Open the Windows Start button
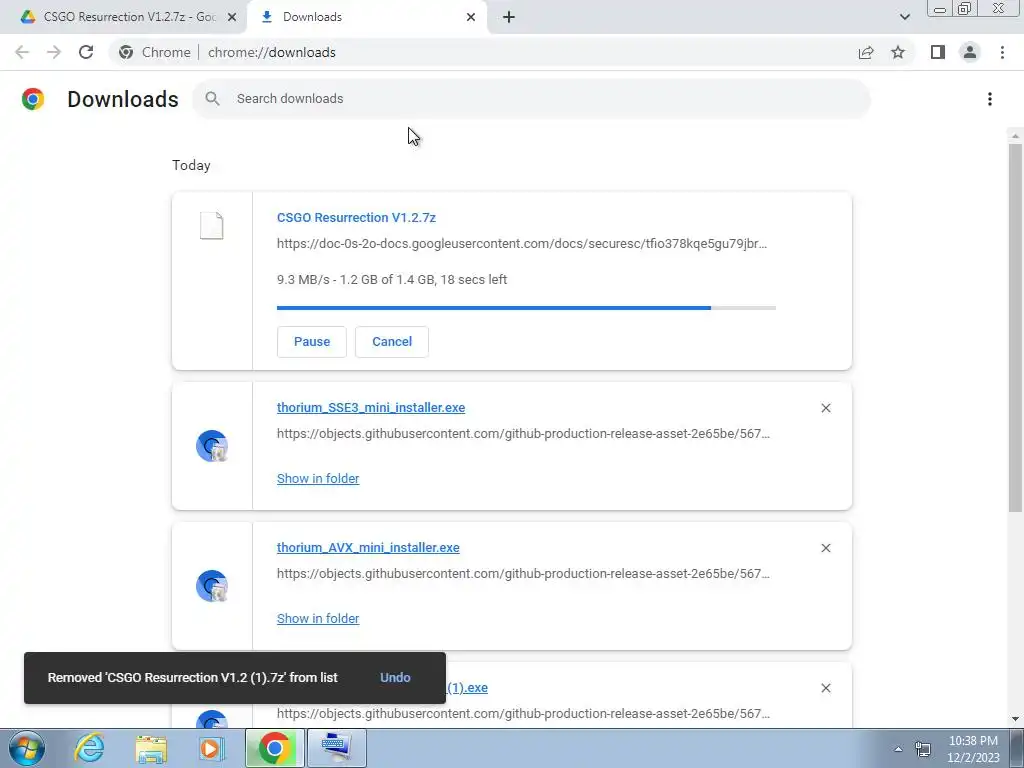Image resolution: width=1024 pixels, height=768 pixels. click(27, 748)
